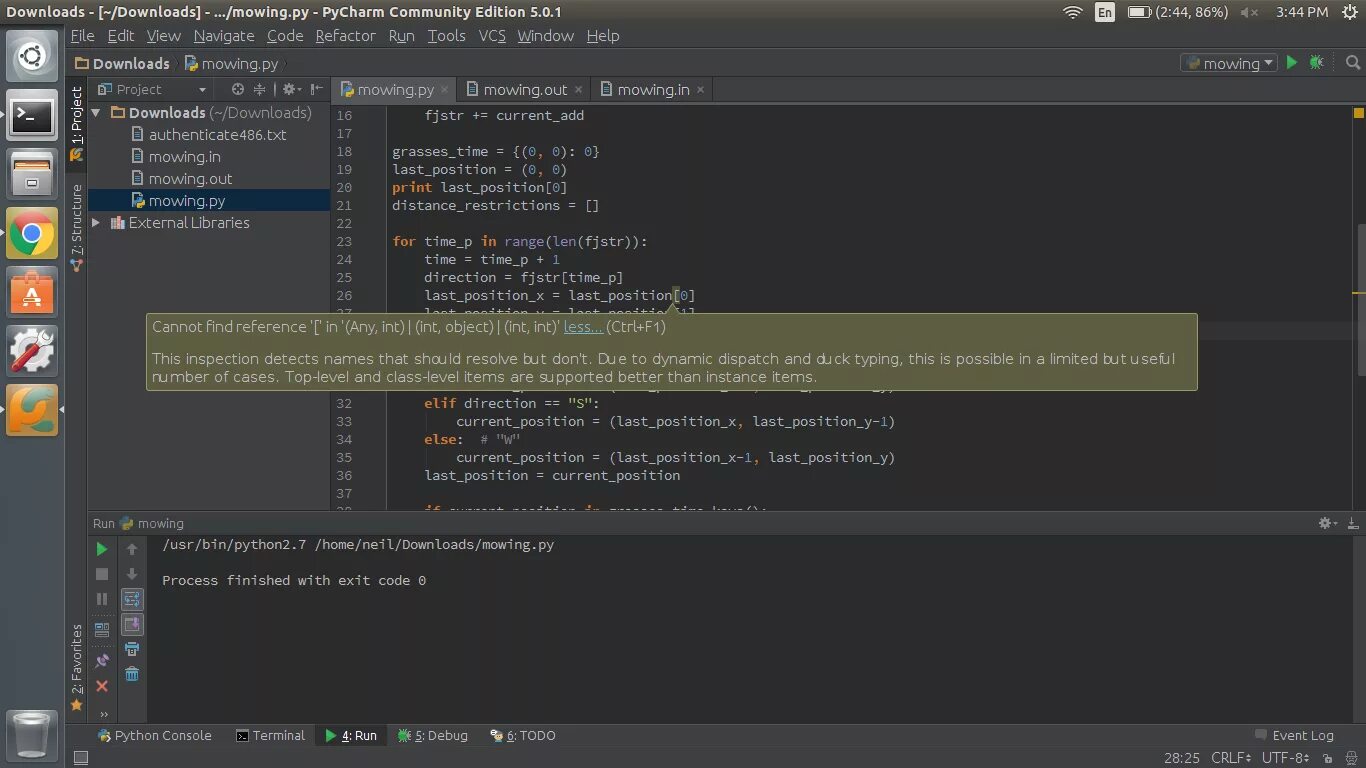Close the Run tab with red X

click(x=101, y=686)
